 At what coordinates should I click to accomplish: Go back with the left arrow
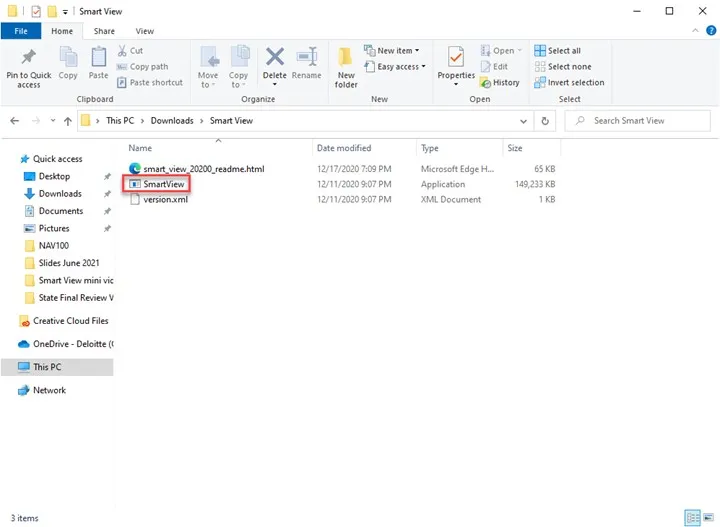(x=15, y=121)
